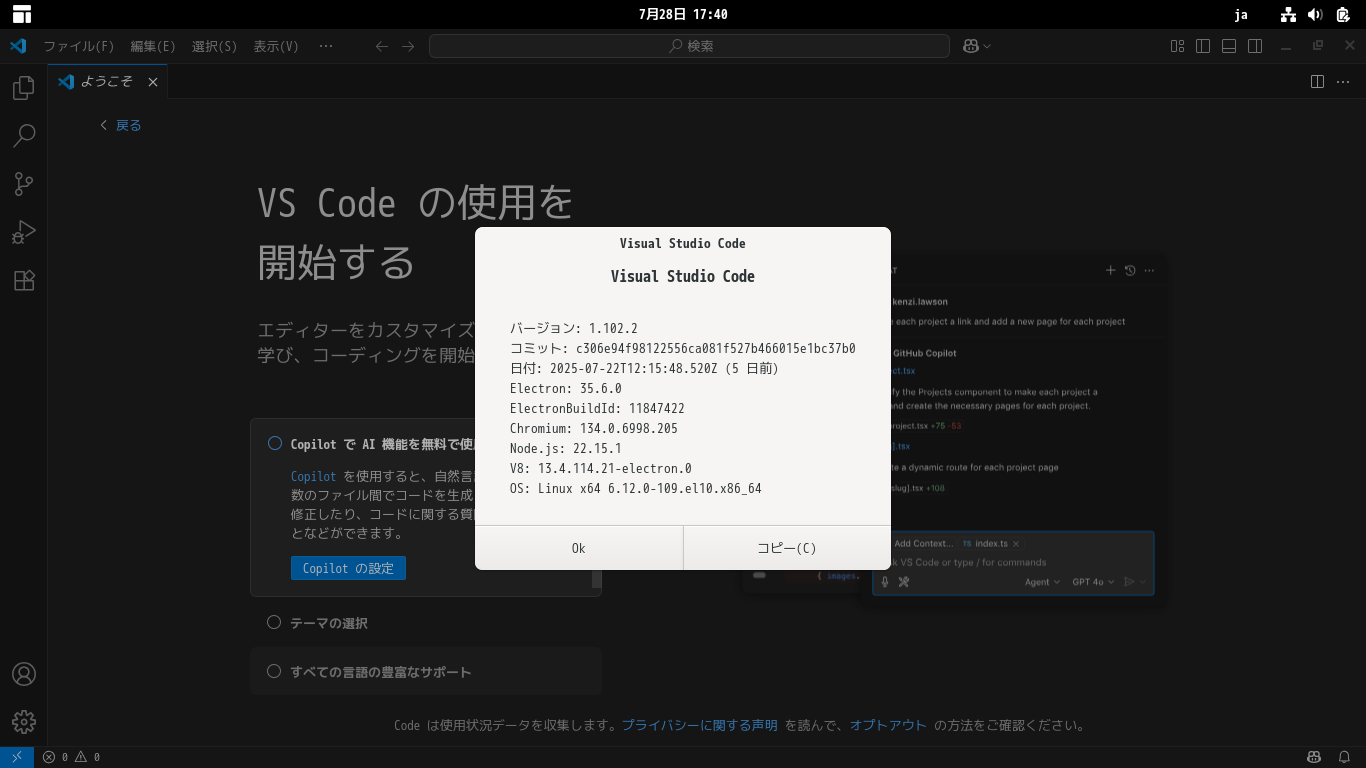Click the VS Code logo in the title bar
The image size is (1366, 768).
point(18,46)
